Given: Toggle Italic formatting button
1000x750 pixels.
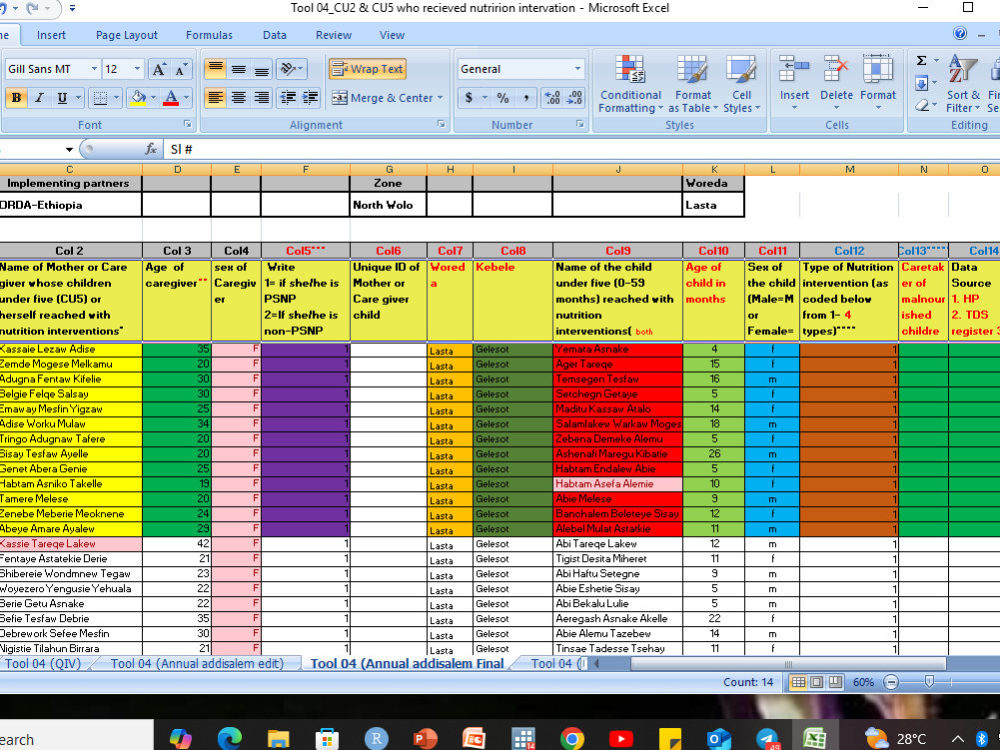Looking at the screenshot, I should click(39, 98).
